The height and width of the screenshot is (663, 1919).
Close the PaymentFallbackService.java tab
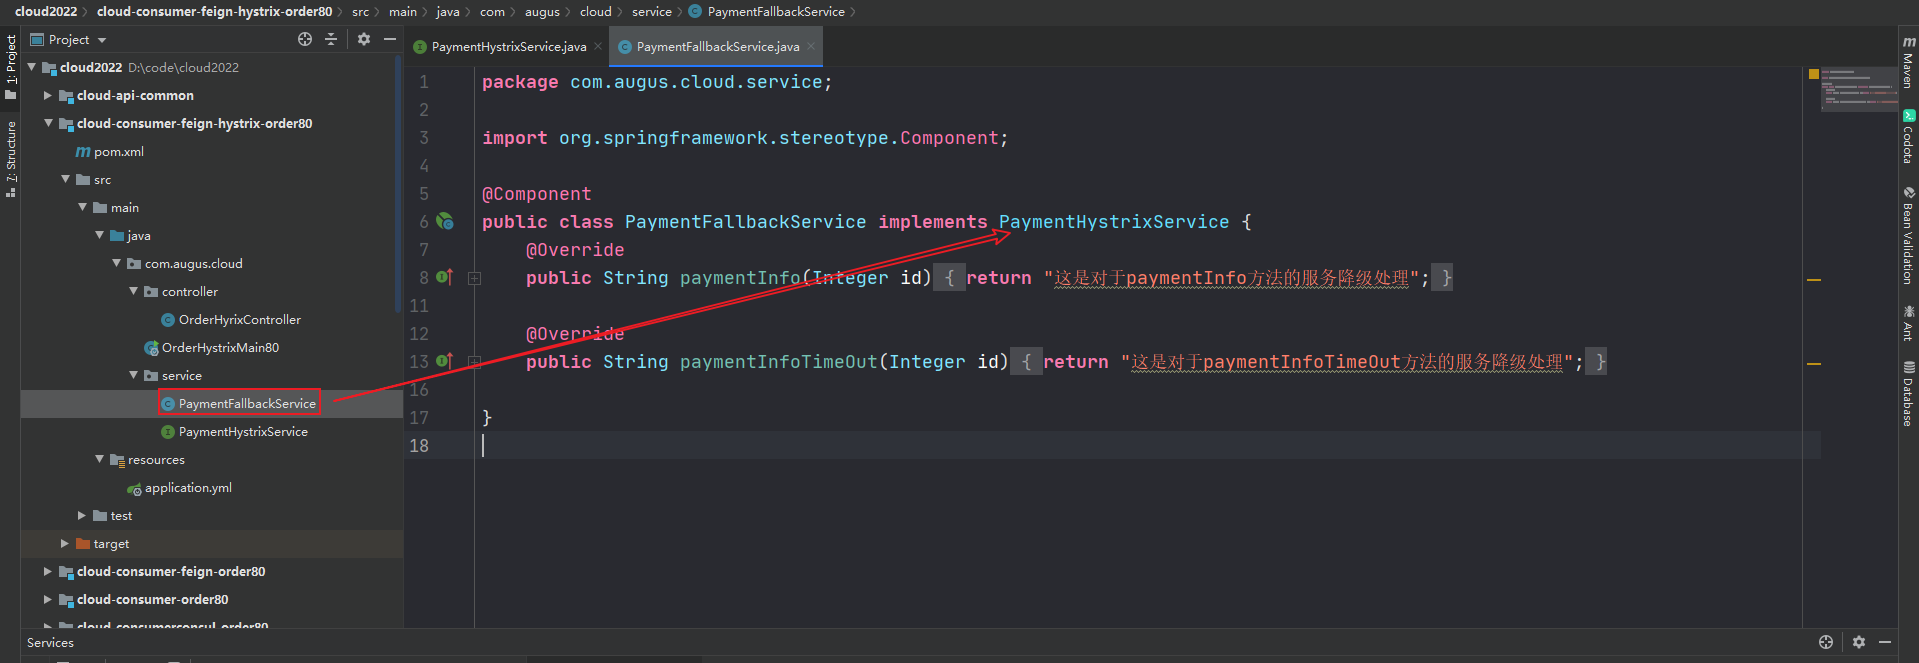coord(811,46)
